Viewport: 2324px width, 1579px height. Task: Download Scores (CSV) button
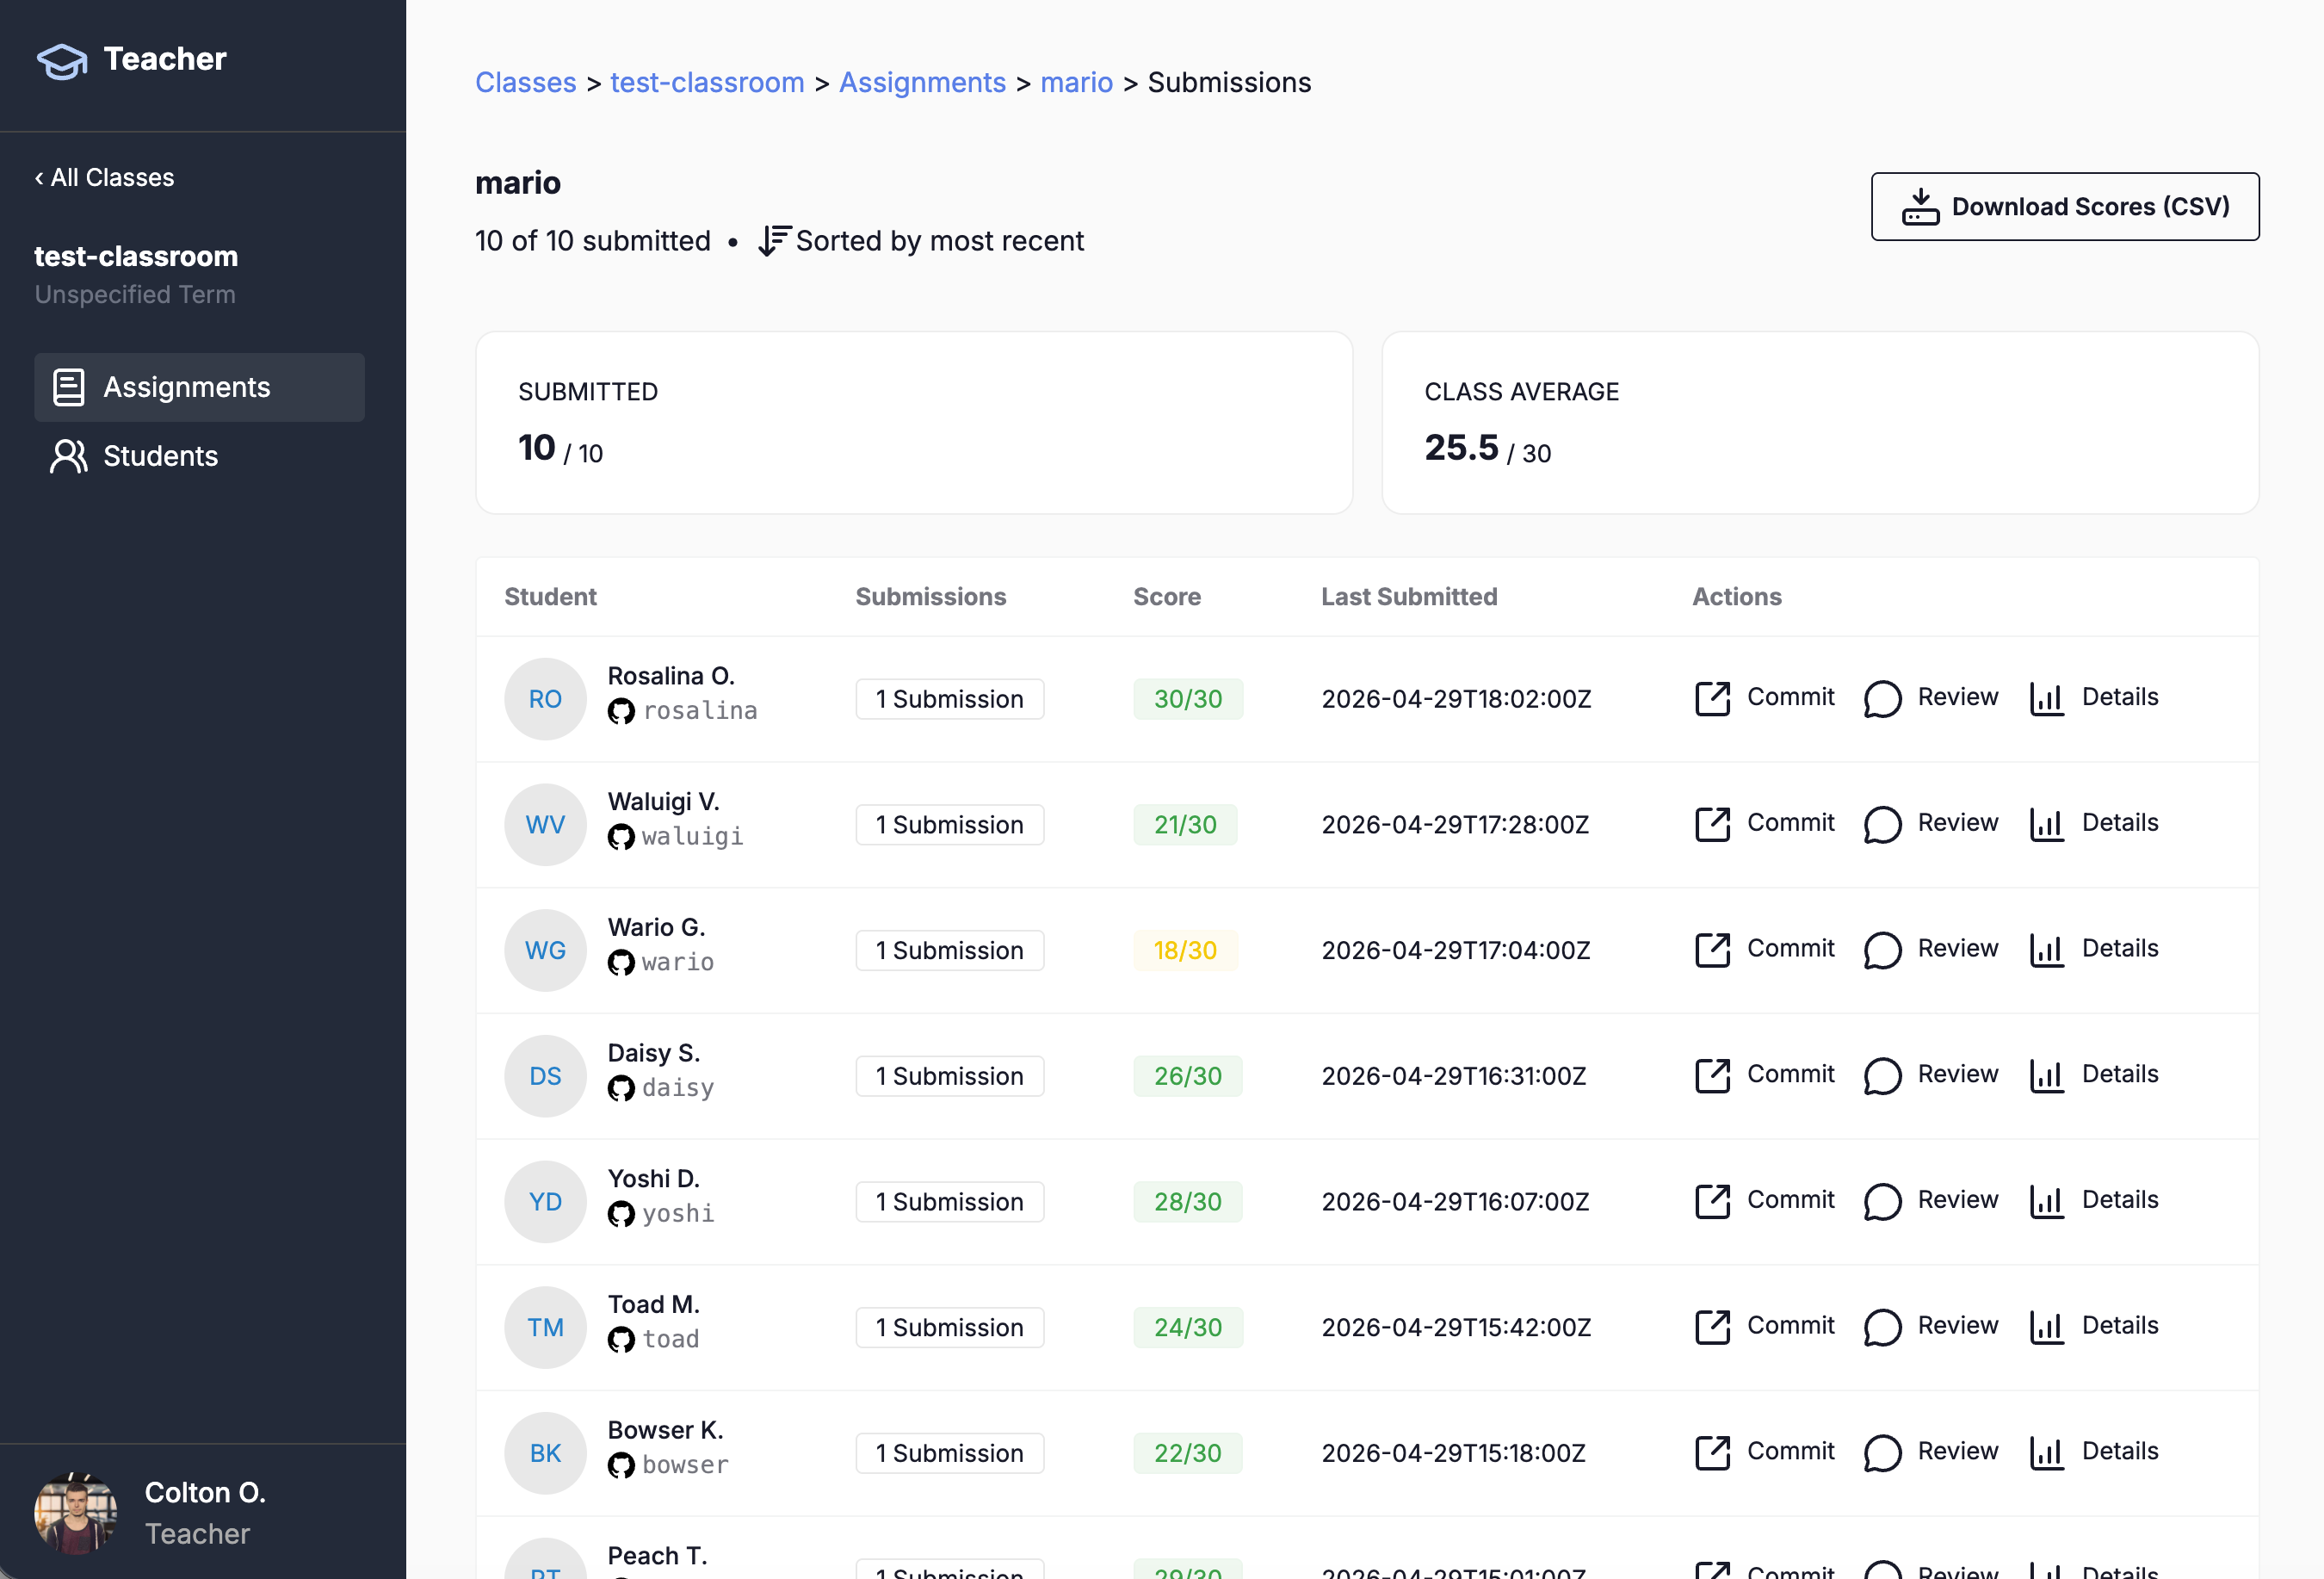tap(2064, 206)
